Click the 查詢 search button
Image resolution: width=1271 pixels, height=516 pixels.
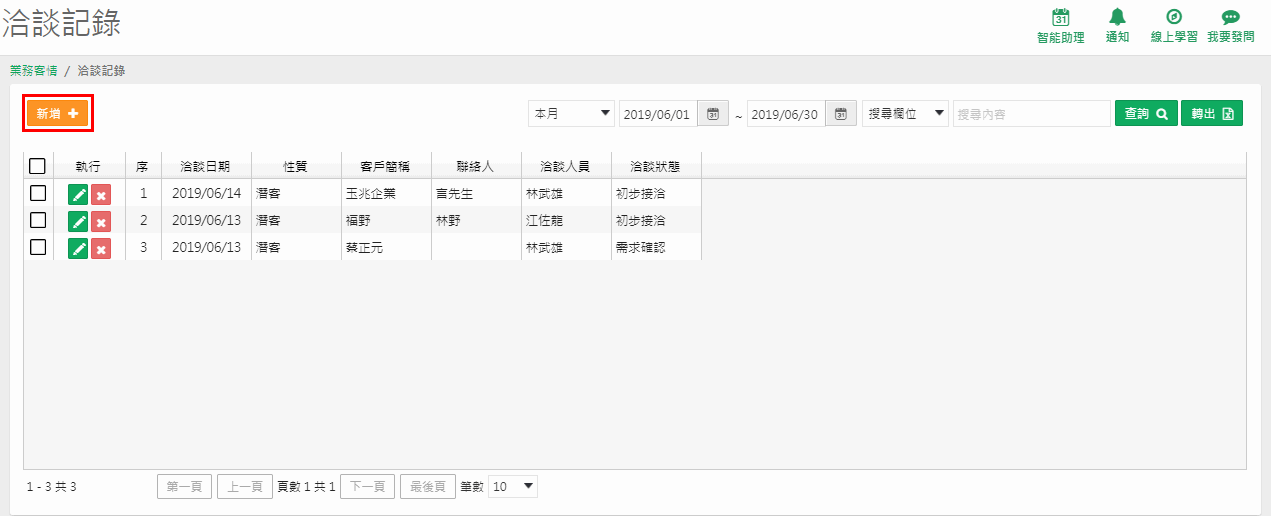[1146, 114]
